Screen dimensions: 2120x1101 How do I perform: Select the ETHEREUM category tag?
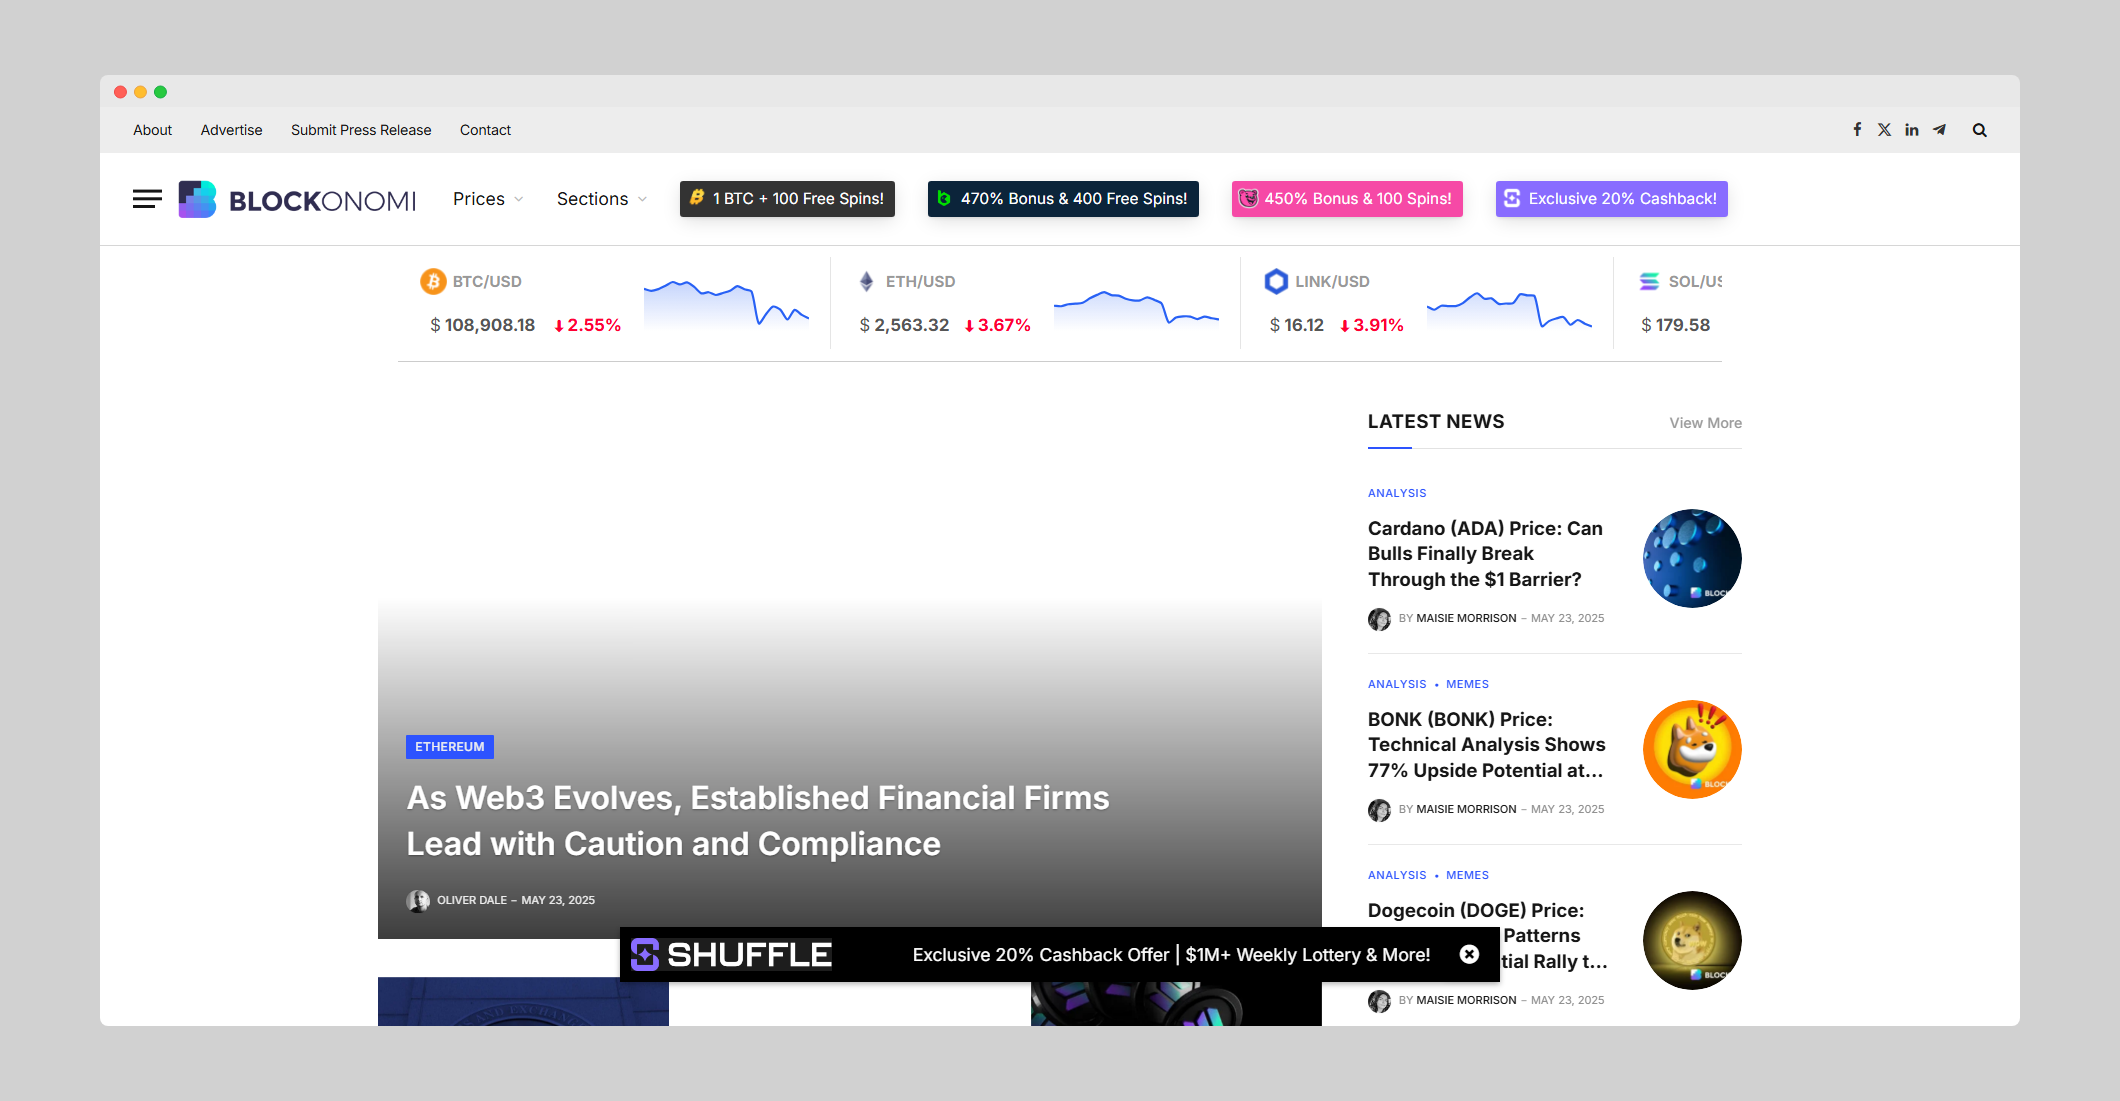449,747
